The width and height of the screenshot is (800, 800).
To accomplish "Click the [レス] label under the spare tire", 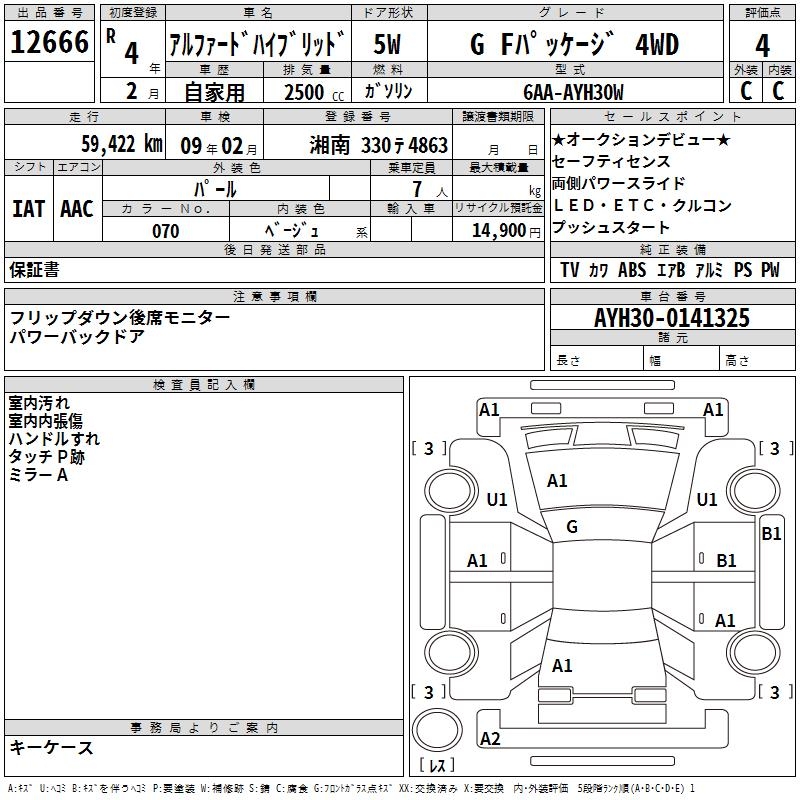I will [x=436, y=766].
